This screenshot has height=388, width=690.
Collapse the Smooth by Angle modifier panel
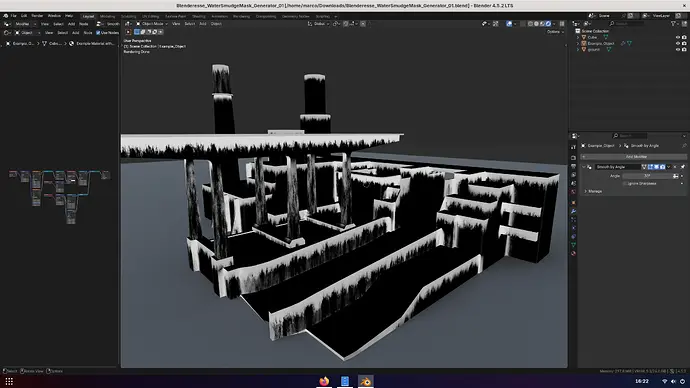pyautogui.click(x=584, y=167)
